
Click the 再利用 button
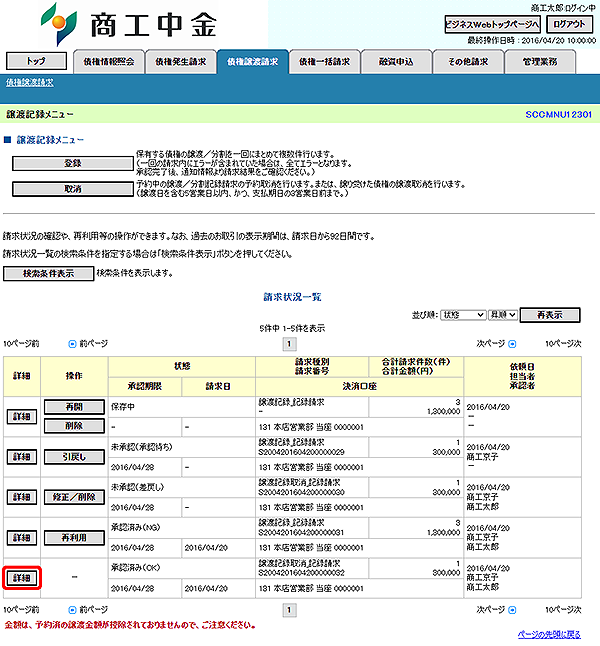tap(74, 538)
